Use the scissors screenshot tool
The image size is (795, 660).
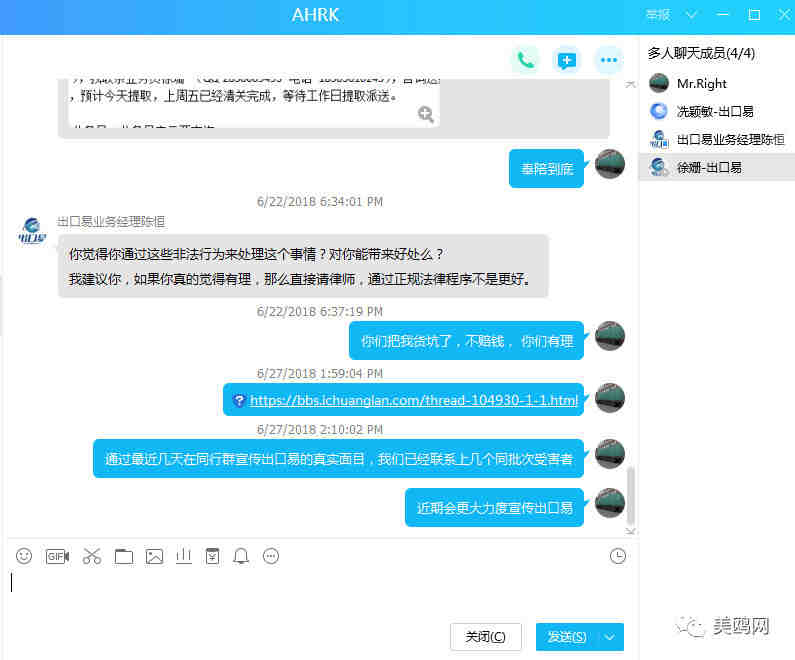pos(92,556)
